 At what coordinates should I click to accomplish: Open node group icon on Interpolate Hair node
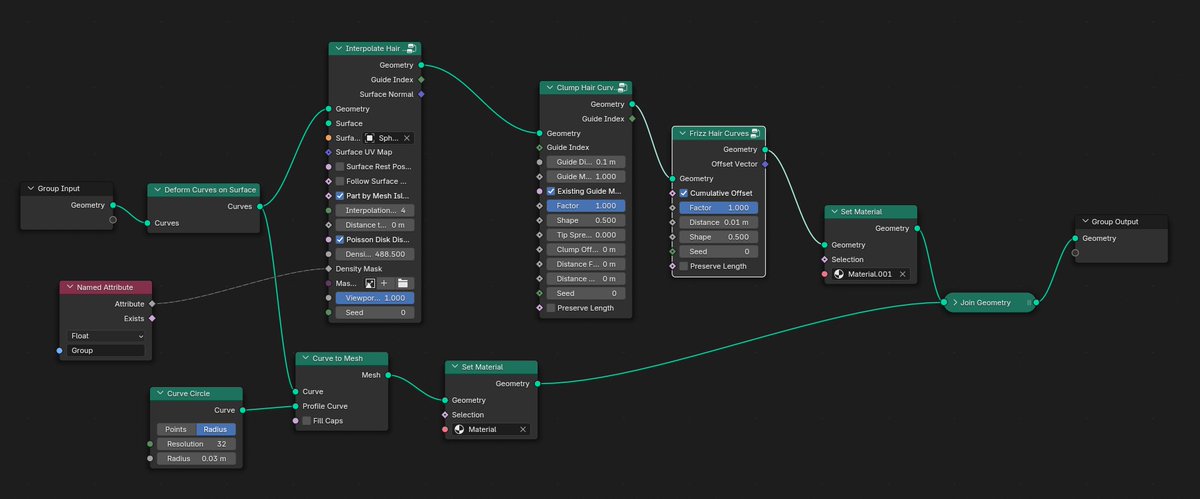coord(413,48)
